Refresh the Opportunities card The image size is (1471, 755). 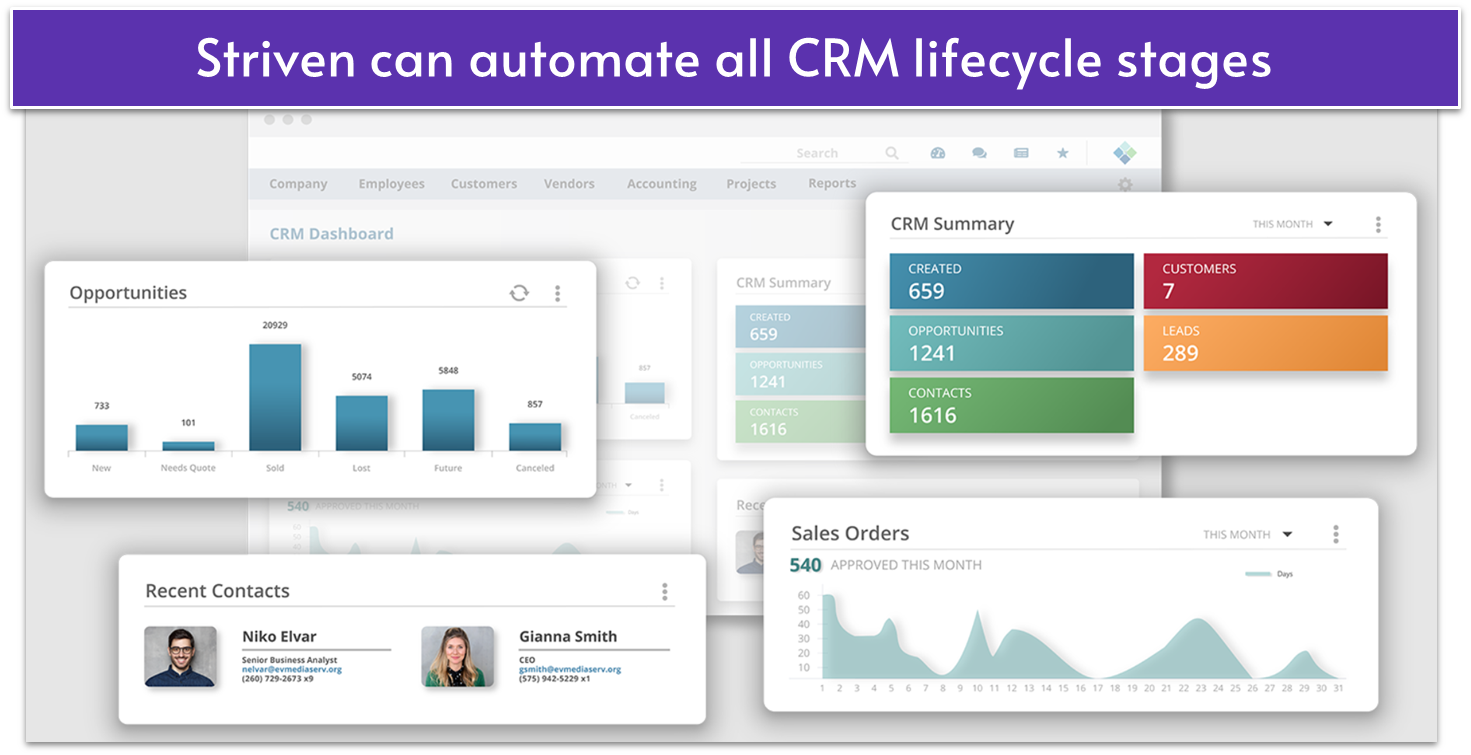pos(519,293)
